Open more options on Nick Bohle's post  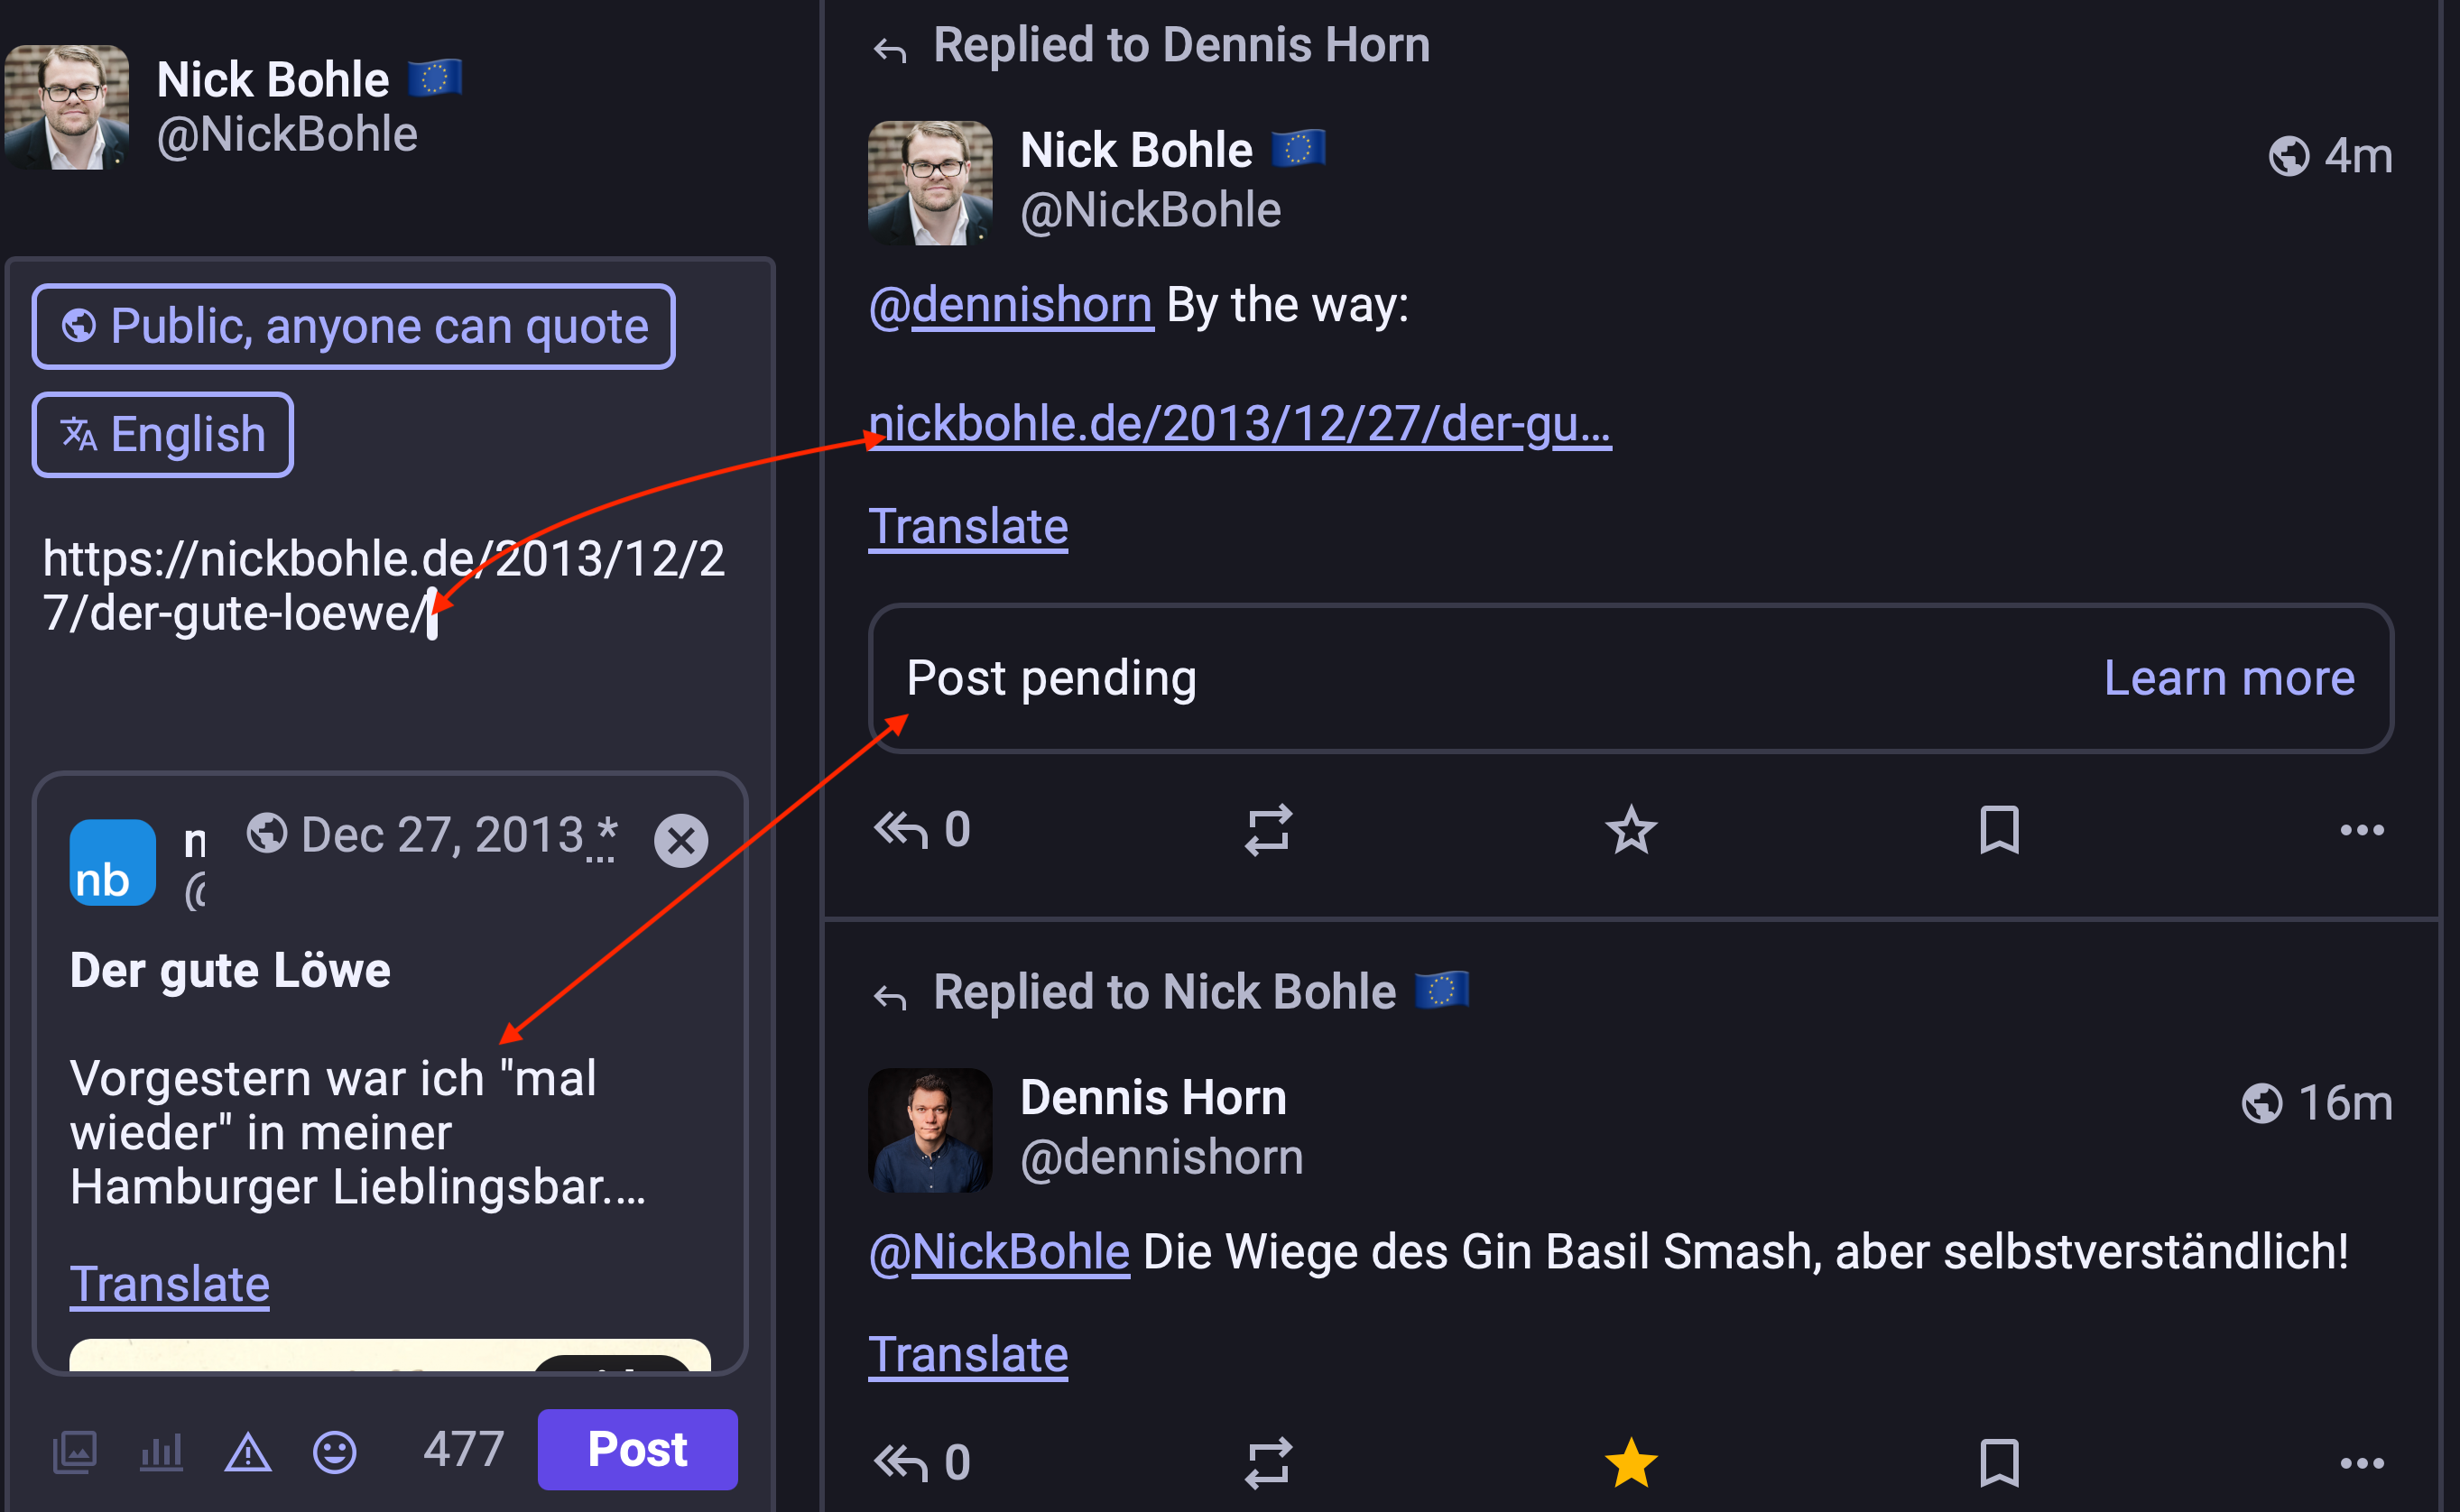[x=2362, y=830]
